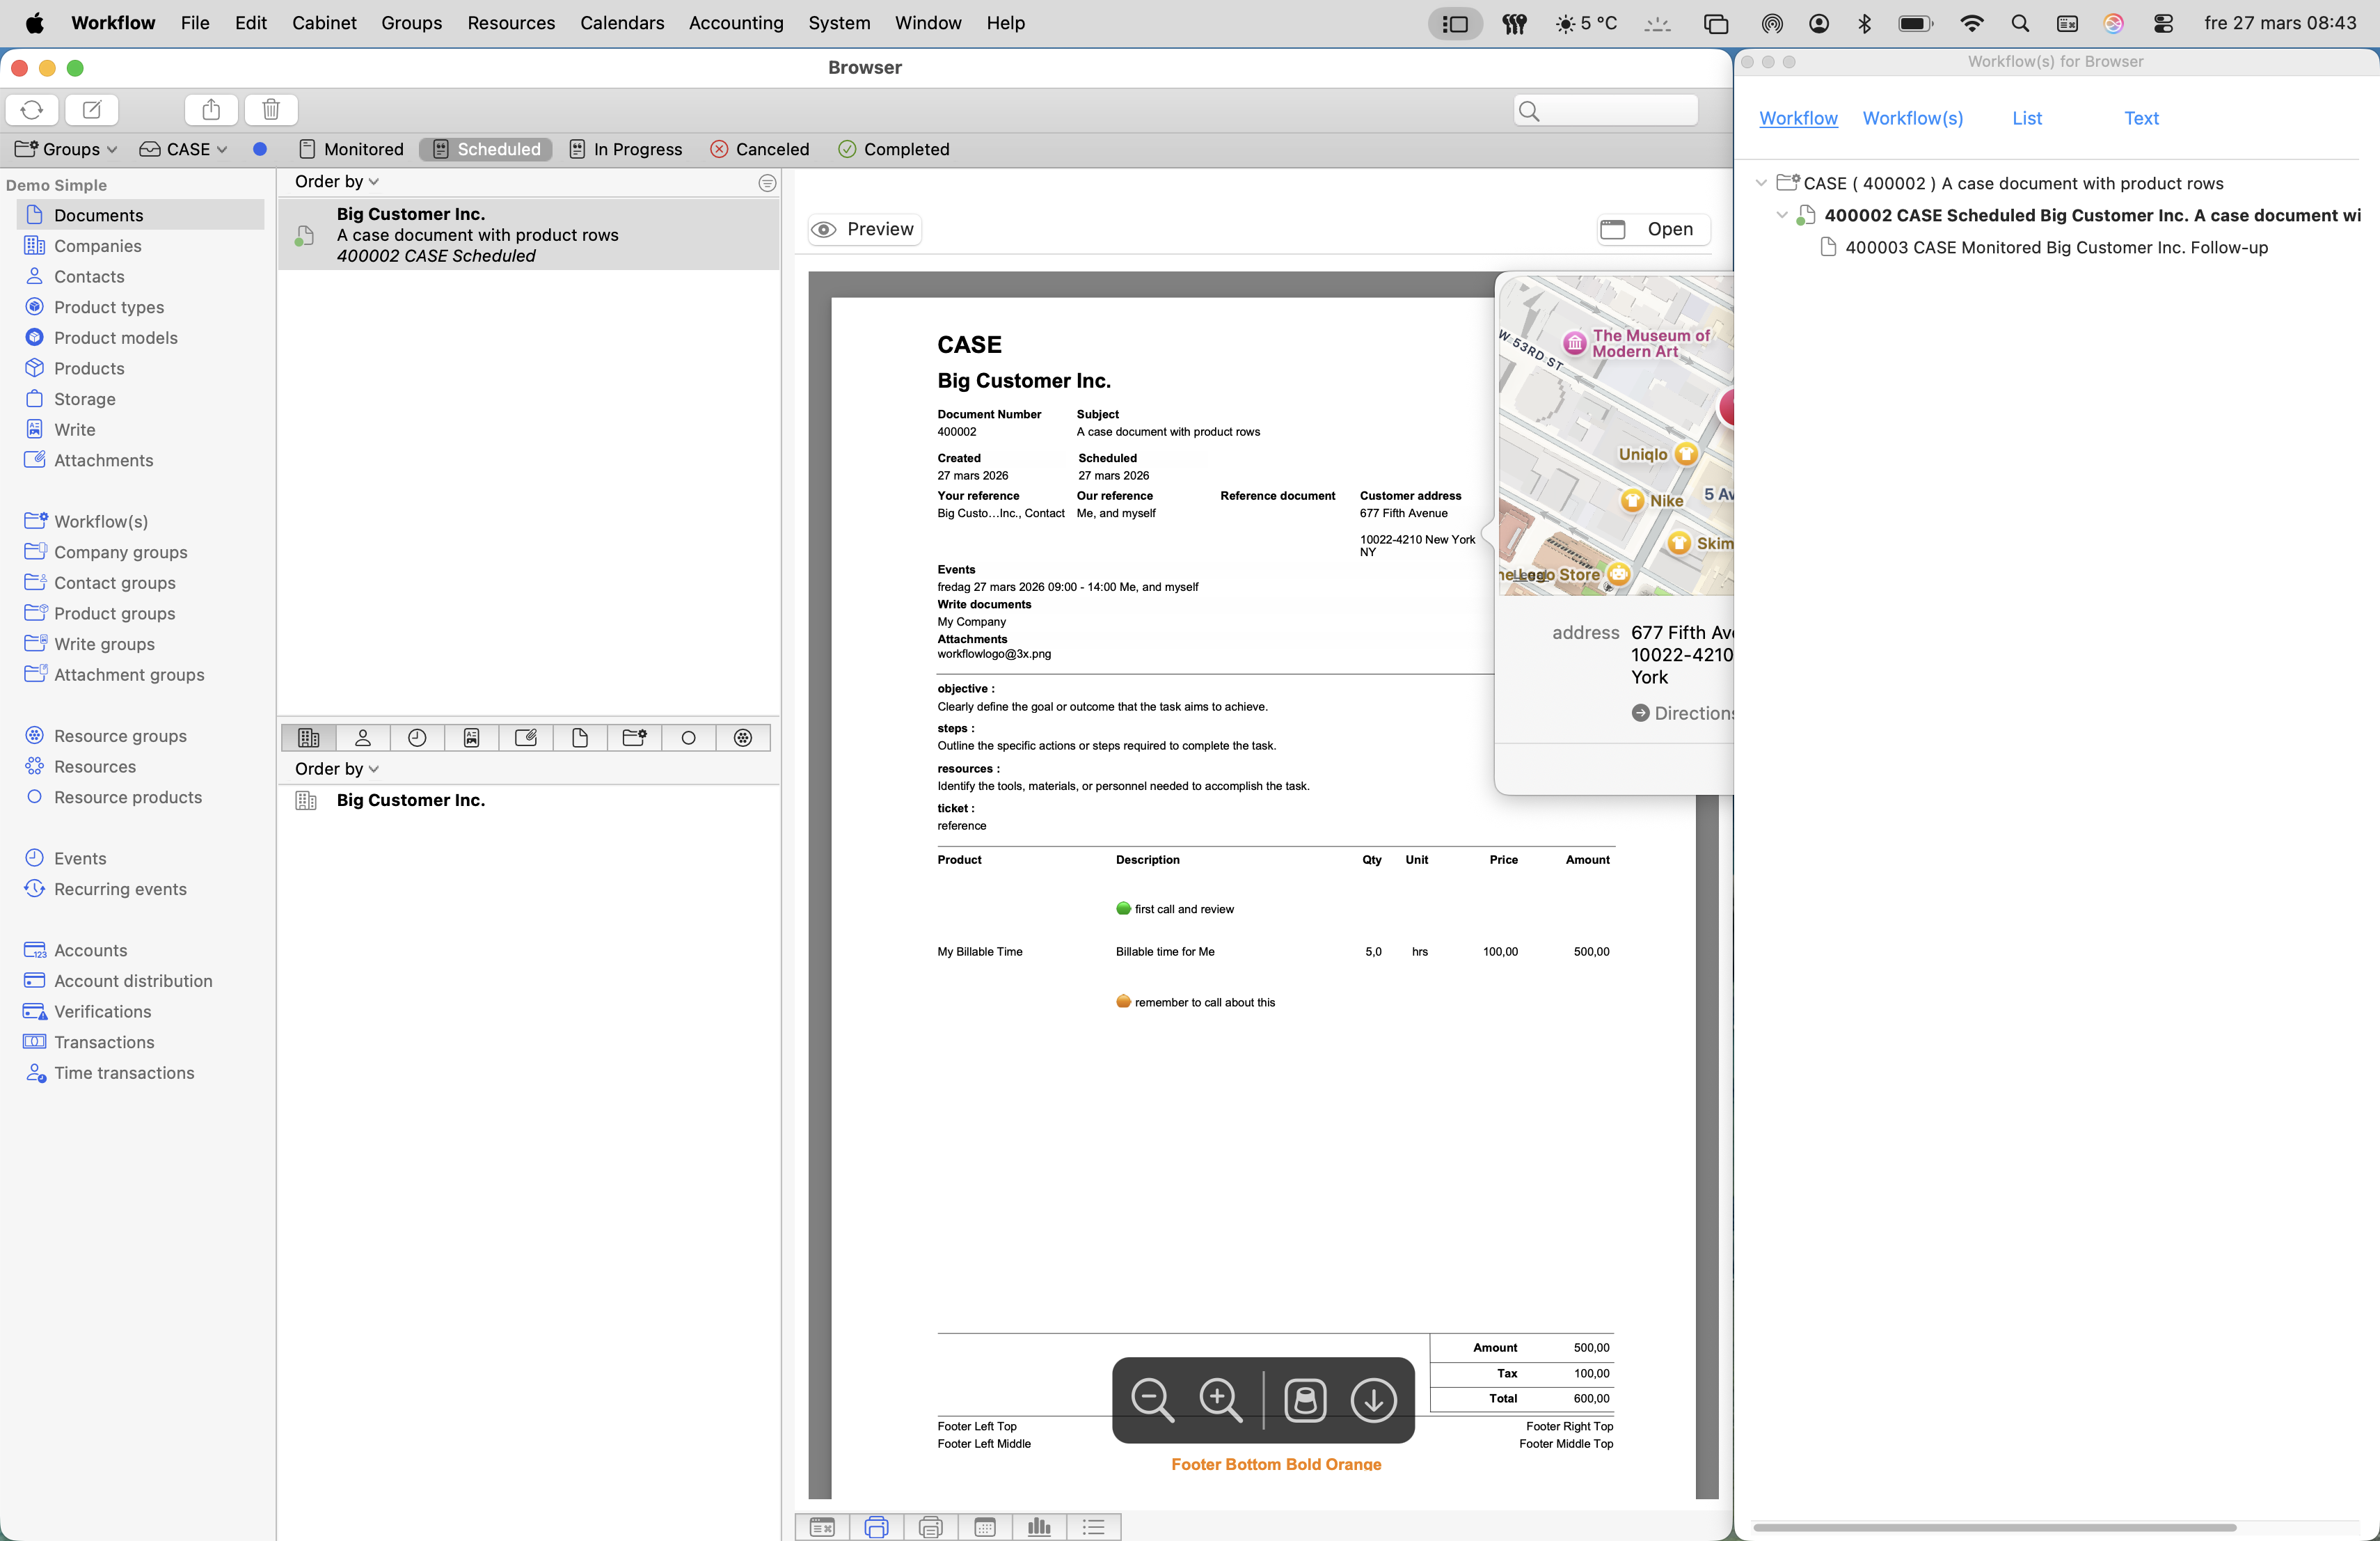
Task: Click the Open button above preview
Action: pyautogui.click(x=1653, y=229)
